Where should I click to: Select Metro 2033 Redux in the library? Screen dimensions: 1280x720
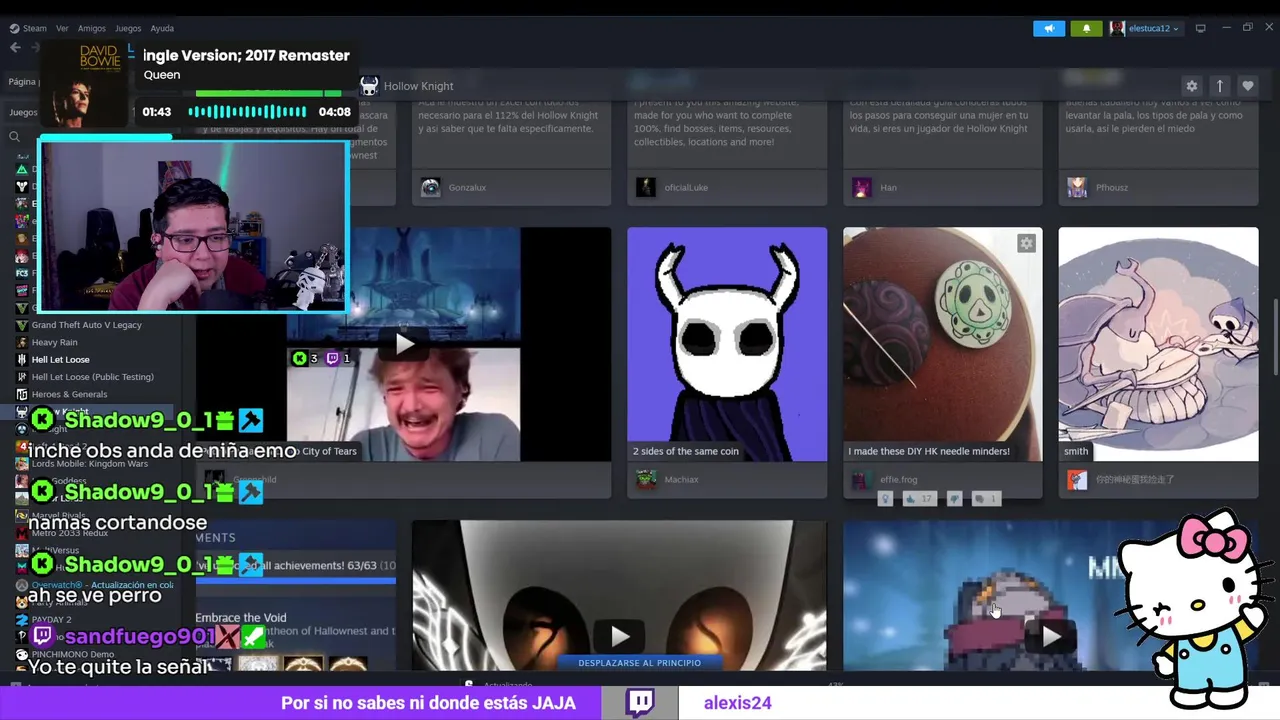pos(68,533)
